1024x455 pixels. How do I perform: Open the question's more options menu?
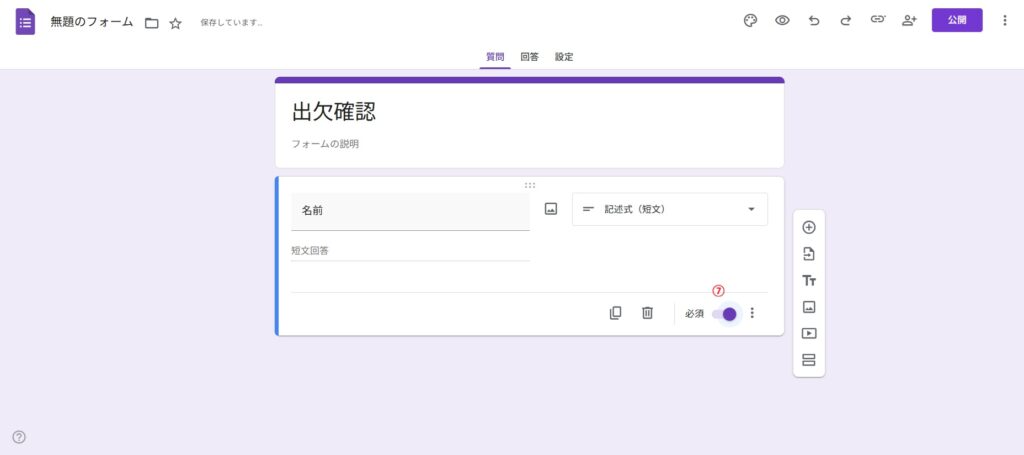752,313
